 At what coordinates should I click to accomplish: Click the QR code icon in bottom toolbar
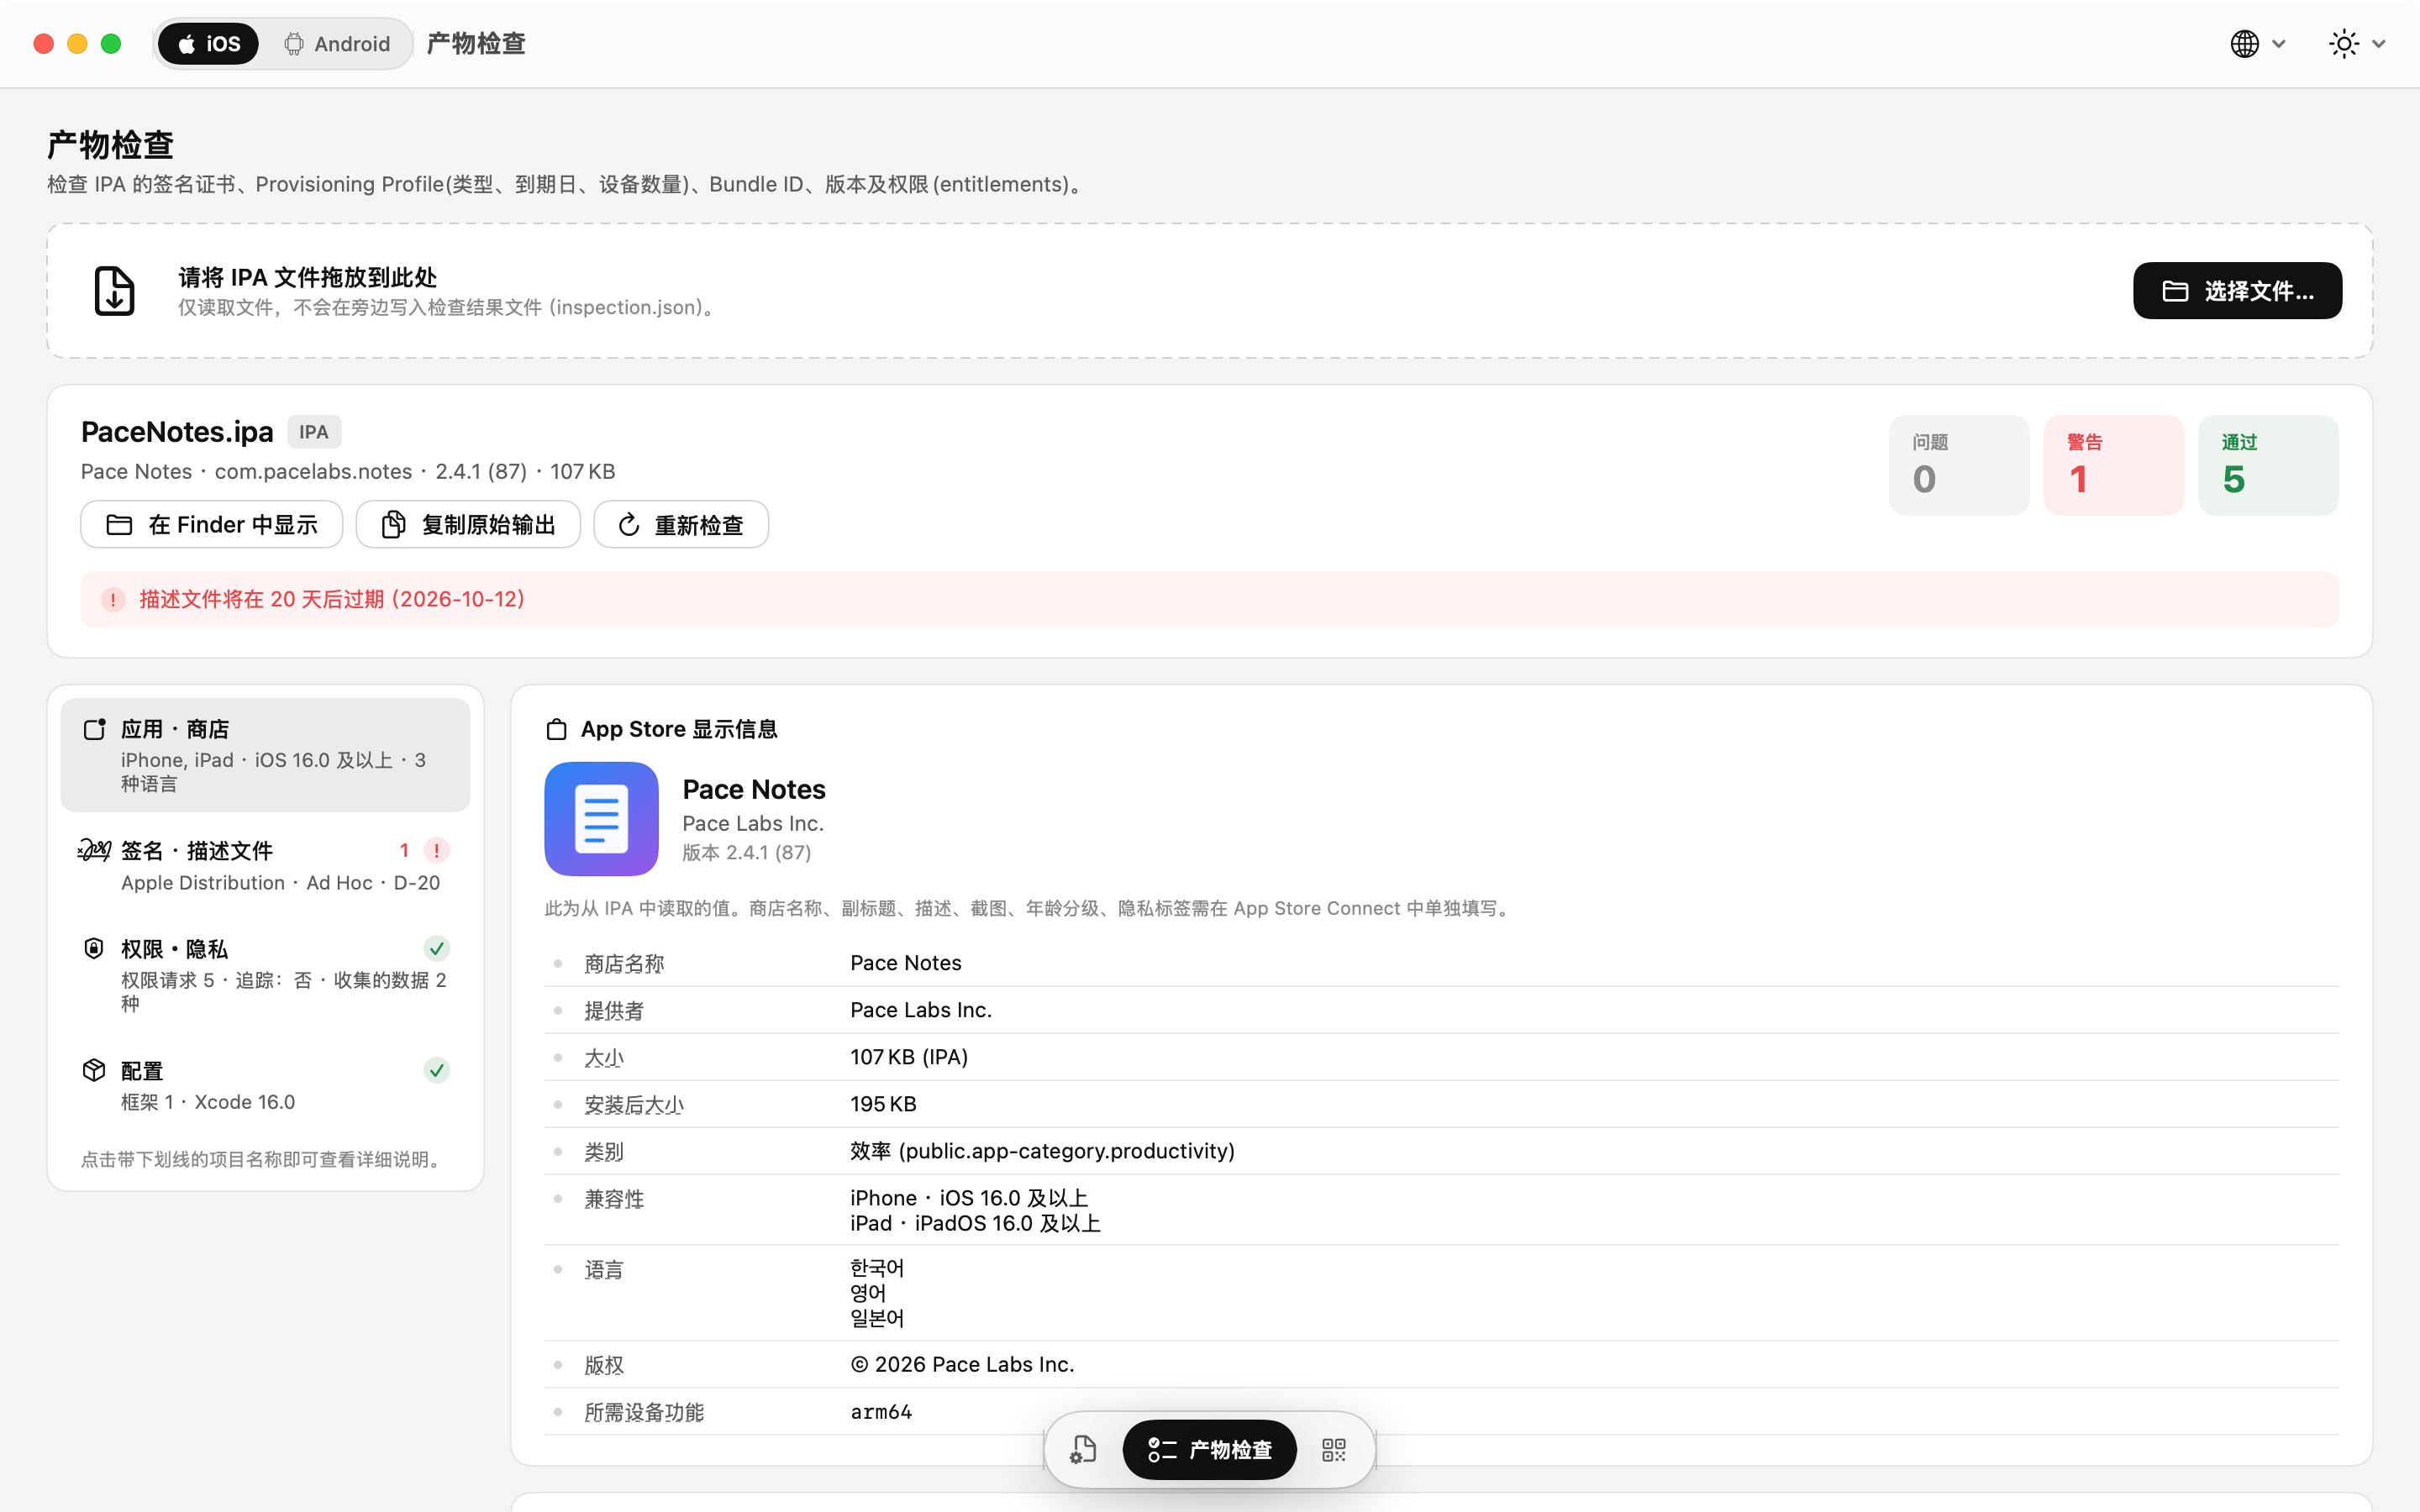coord(1334,1449)
